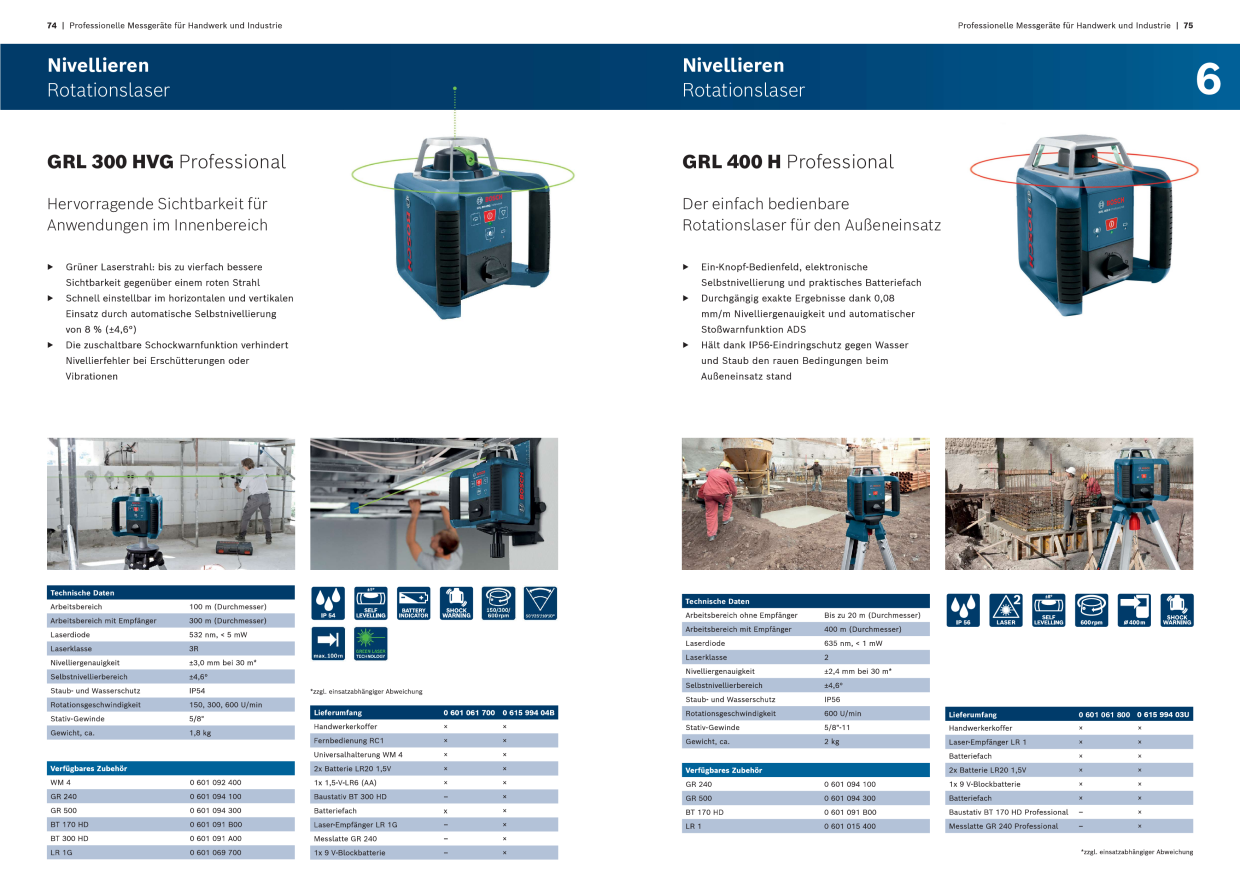Click the battery indicator icon

pos(413,603)
